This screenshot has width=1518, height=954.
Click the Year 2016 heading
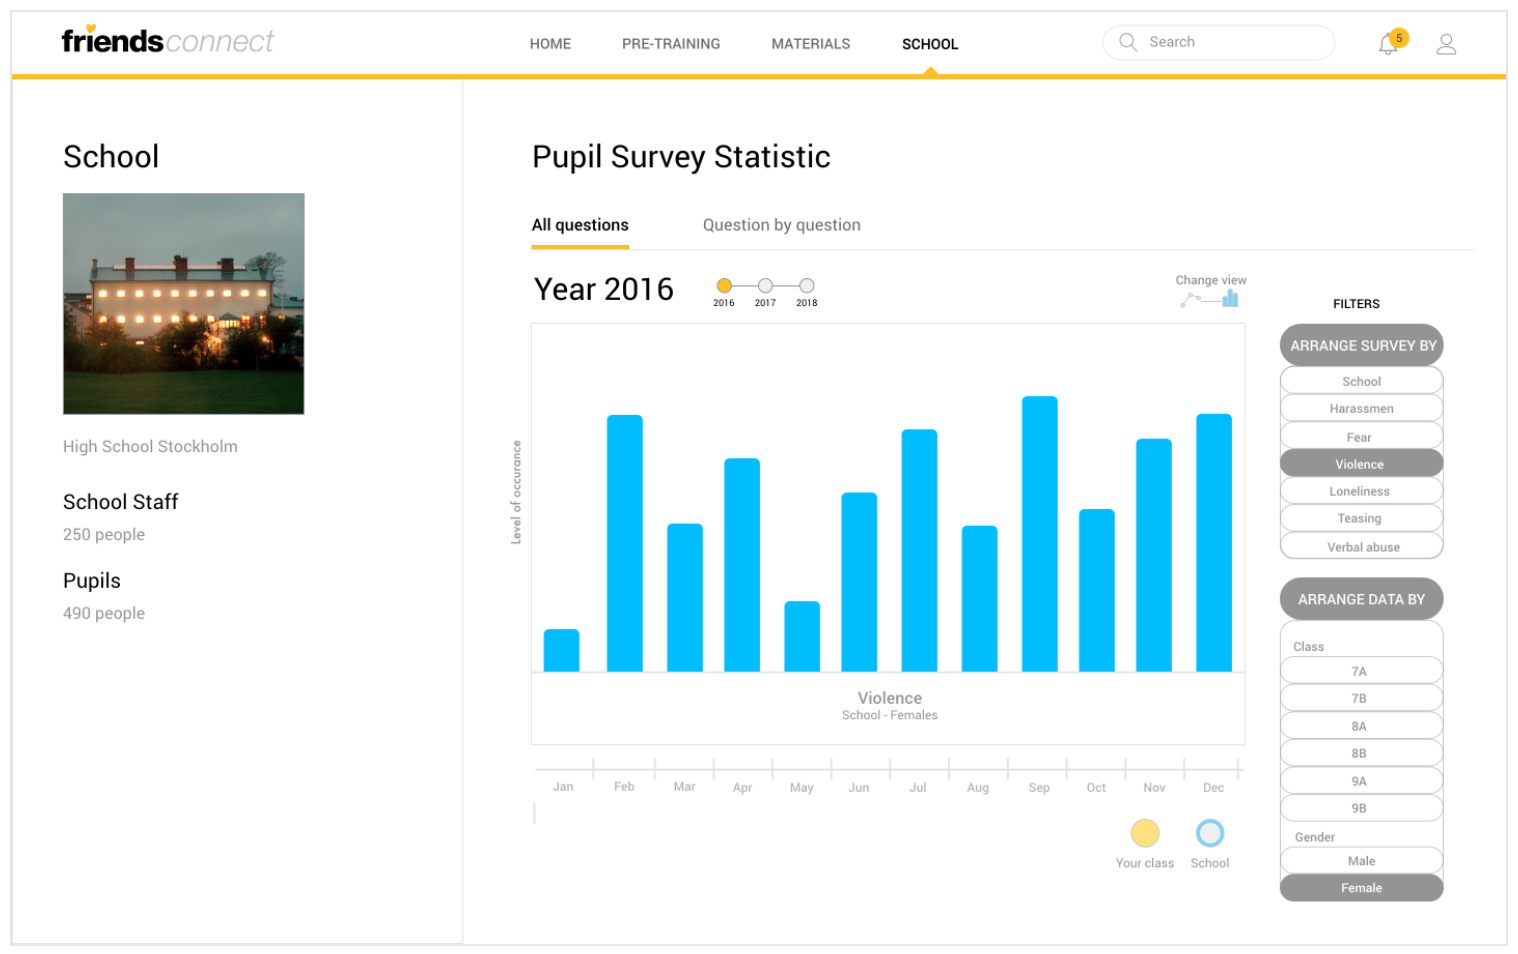pos(604,289)
